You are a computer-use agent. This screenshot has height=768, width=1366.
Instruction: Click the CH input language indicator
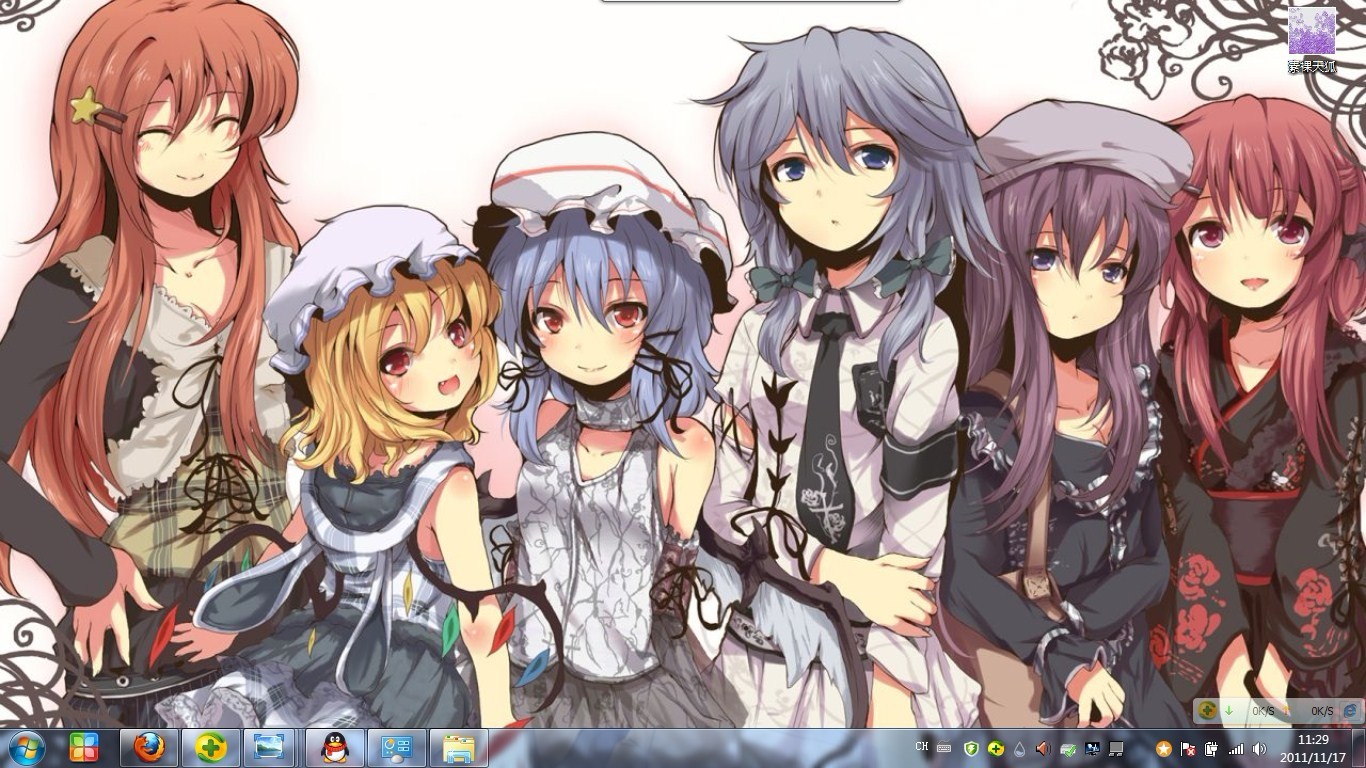coord(922,747)
